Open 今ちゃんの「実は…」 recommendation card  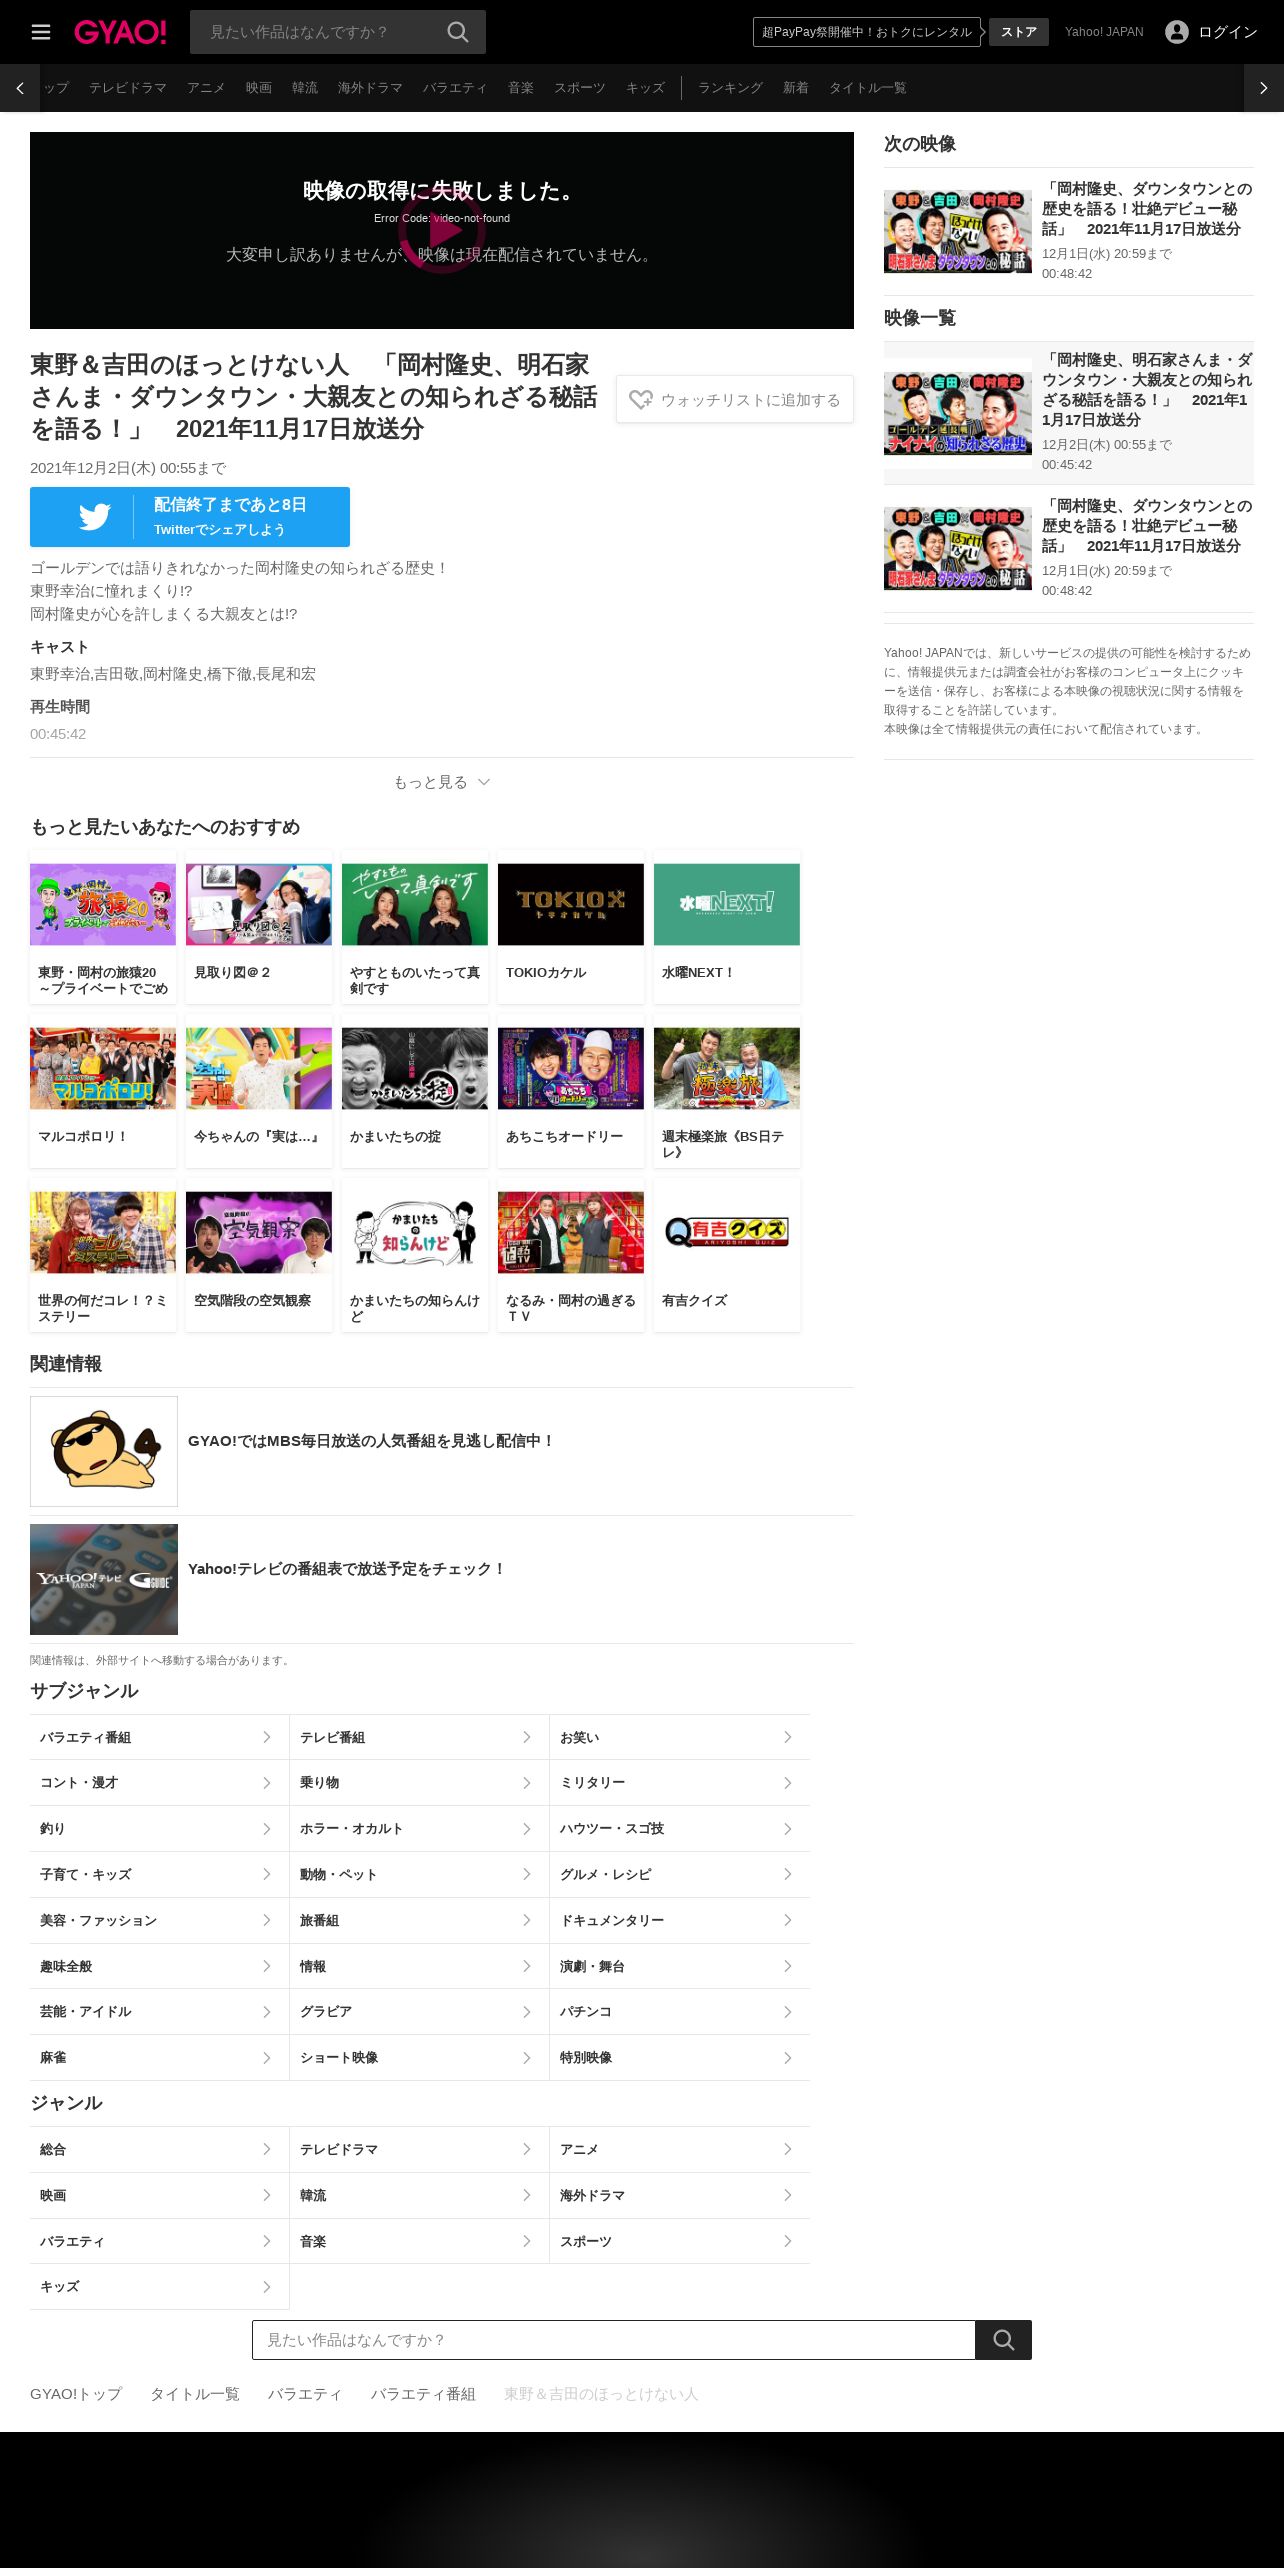pyautogui.click(x=259, y=1091)
